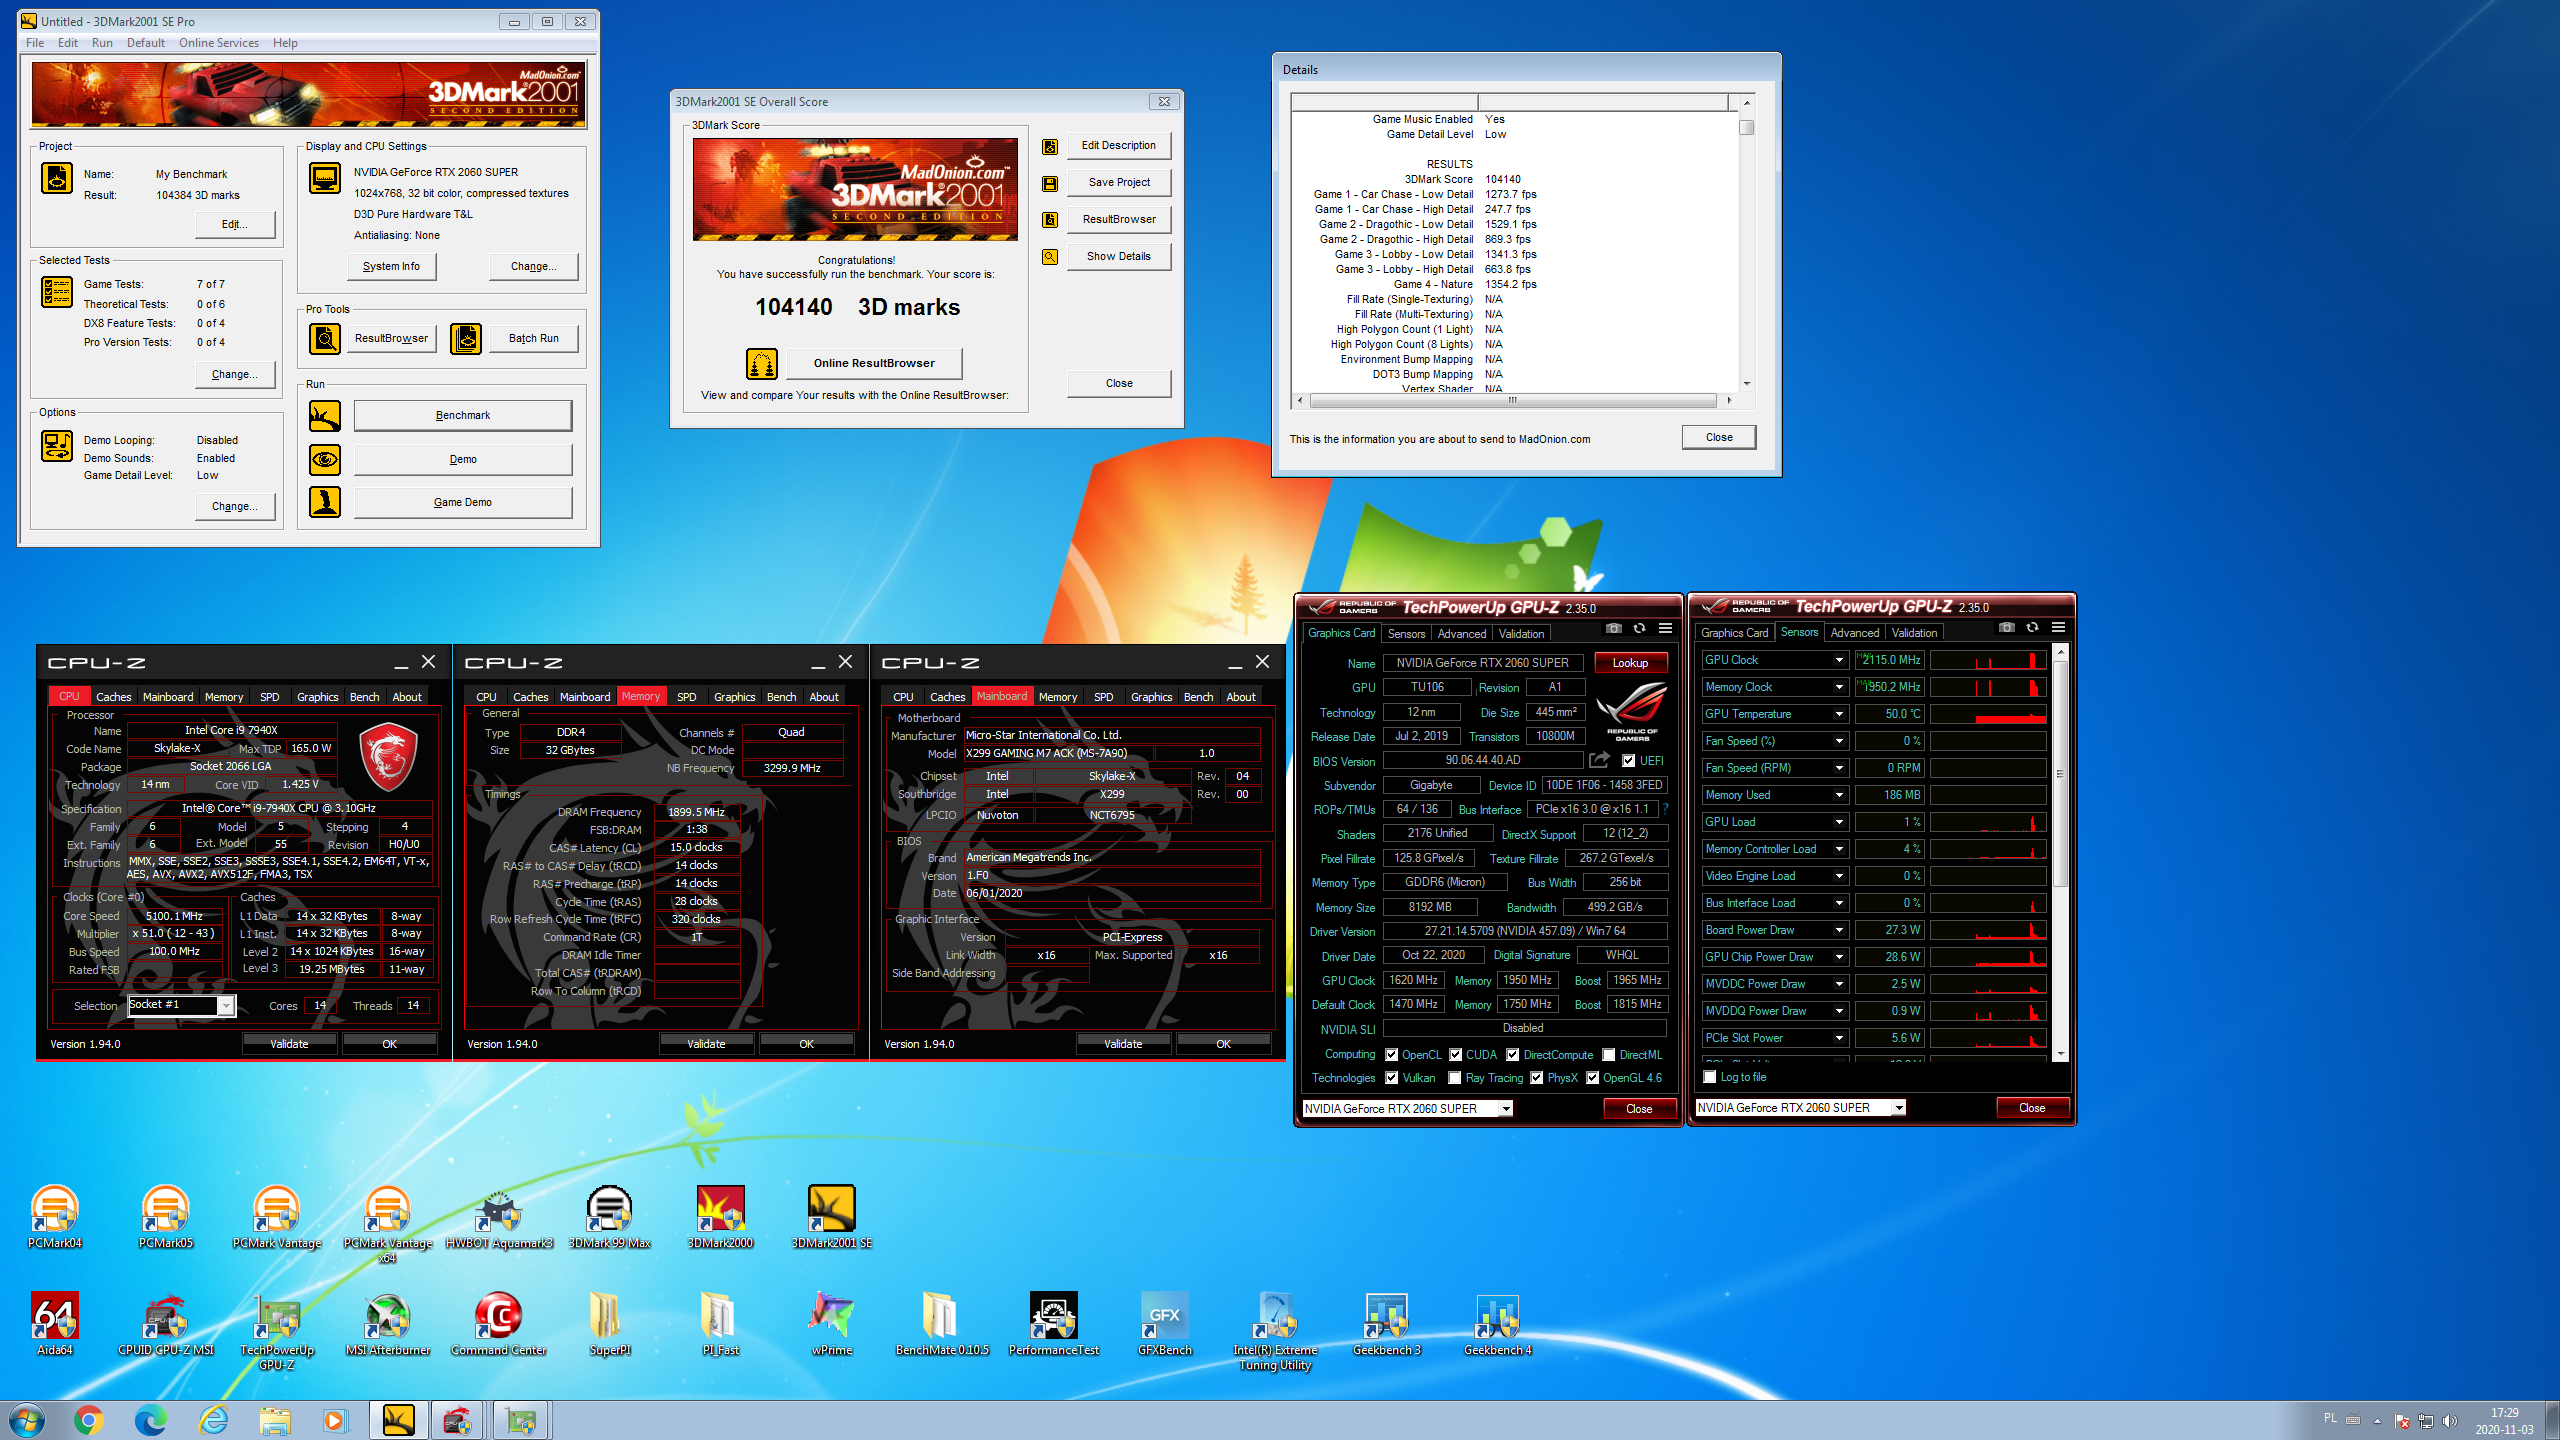Open the Socket #1 selection dropdown in CPU-Z
Image resolution: width=2560 pixels, height=1440 pixels.
(x=226, y=1006)
